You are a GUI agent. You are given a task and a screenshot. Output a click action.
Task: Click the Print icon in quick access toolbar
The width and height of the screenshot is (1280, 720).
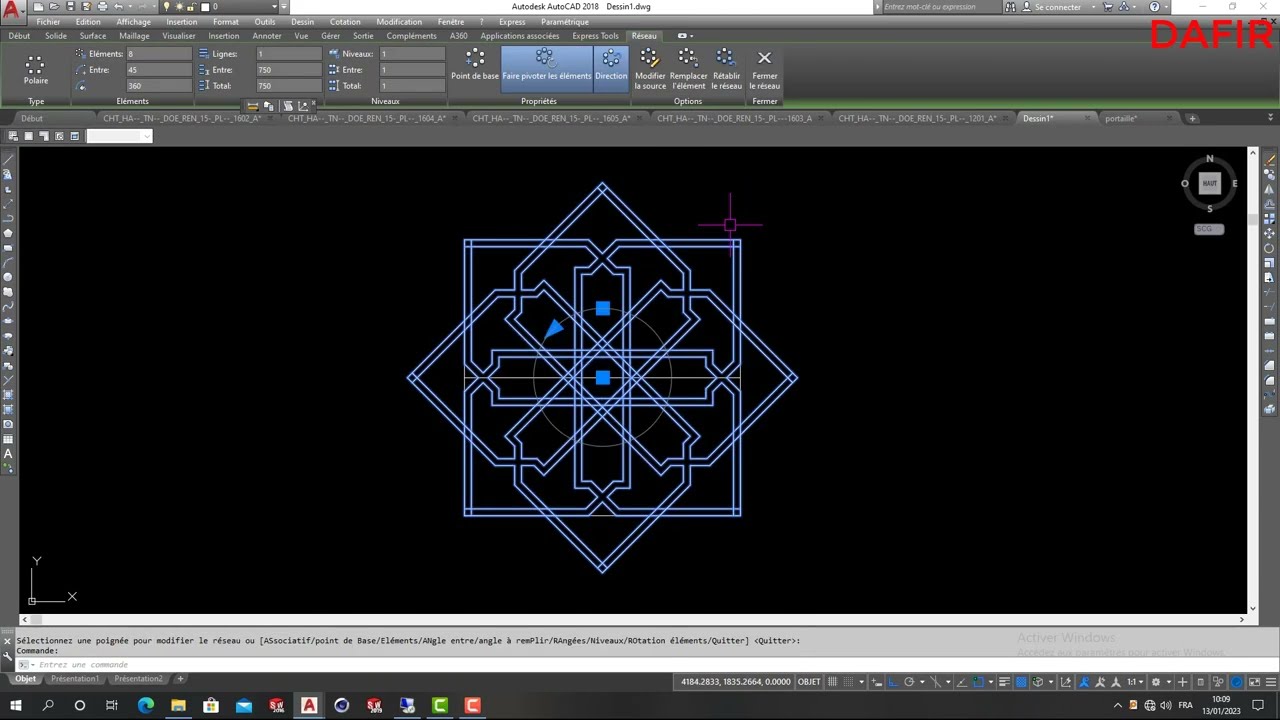point(102,7)
